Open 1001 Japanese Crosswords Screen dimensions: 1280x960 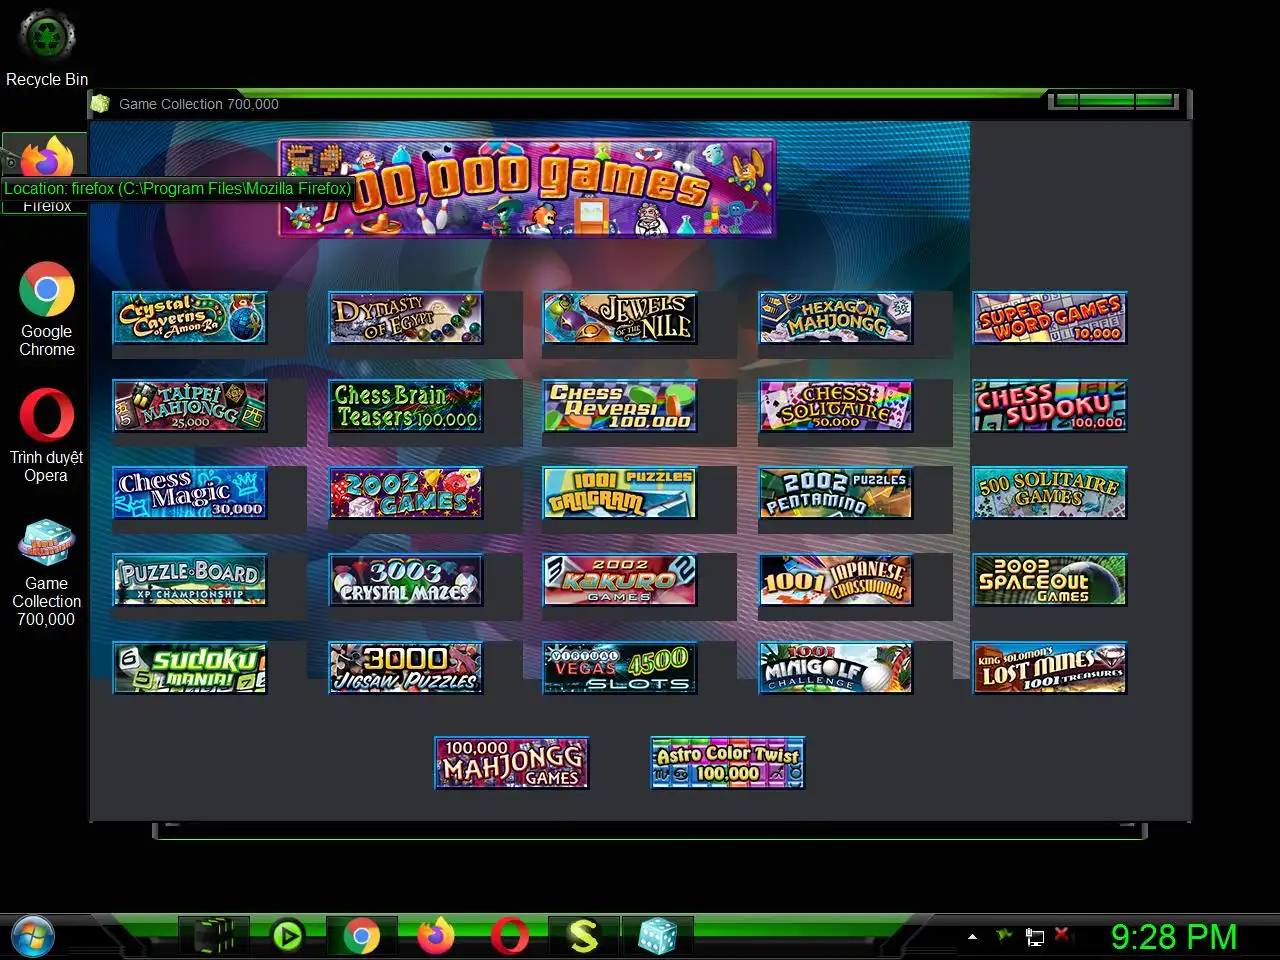tap(836, 580)
